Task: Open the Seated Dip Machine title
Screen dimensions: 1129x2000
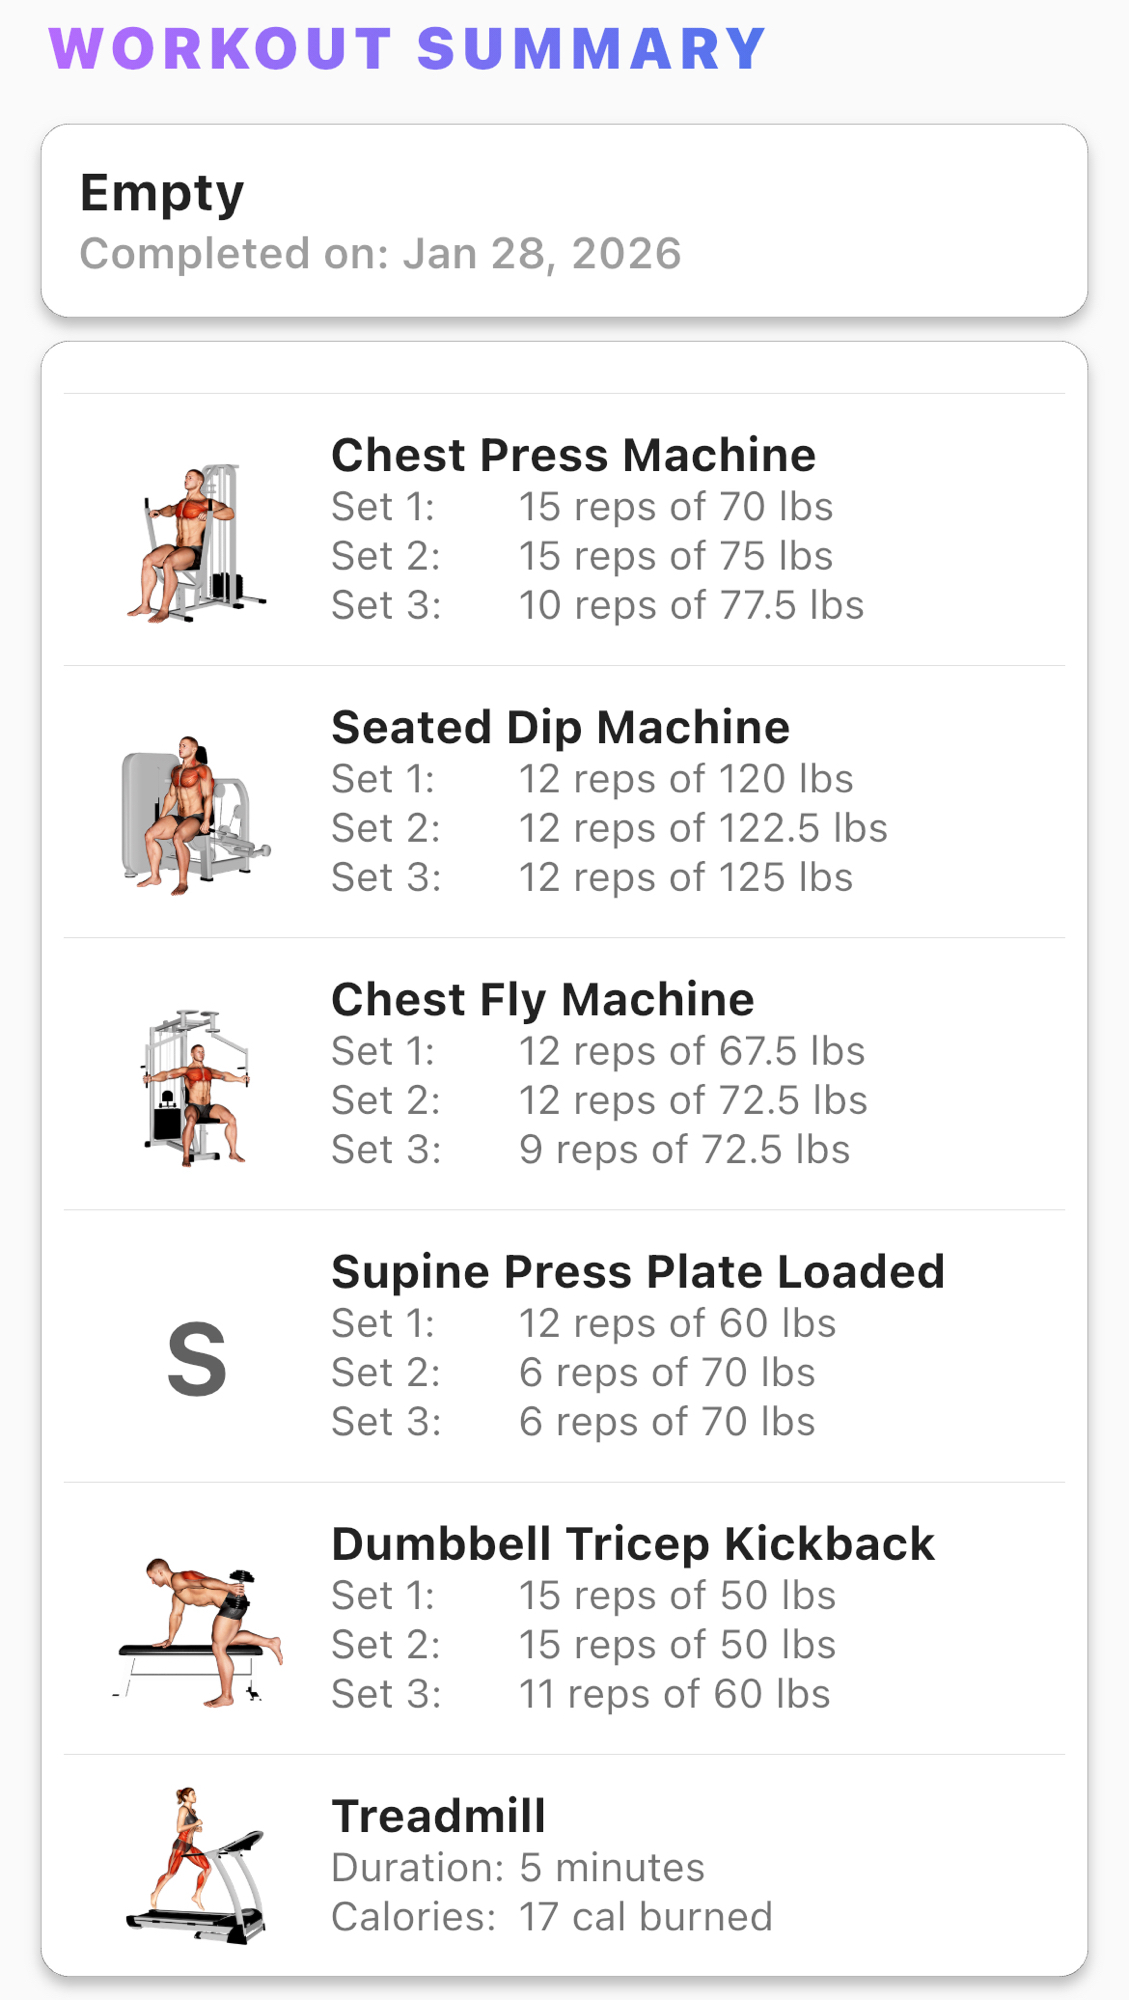Action: [560, 727]
